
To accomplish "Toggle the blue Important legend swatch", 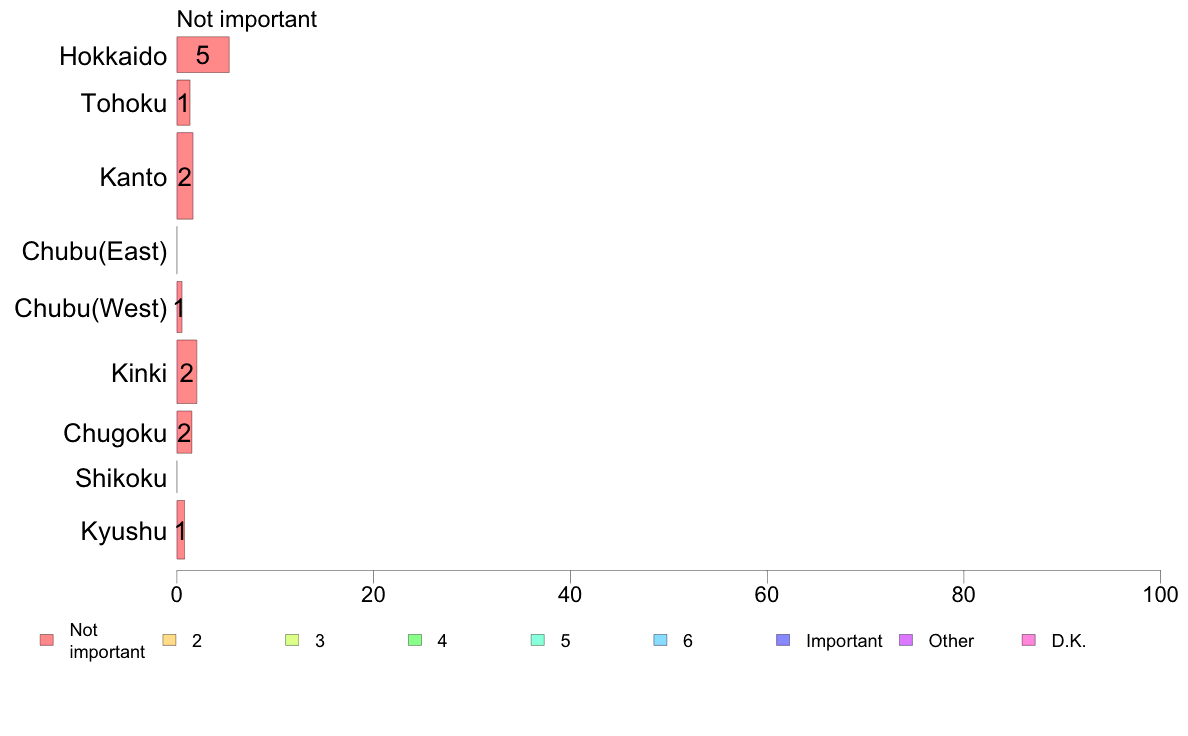I will click(783, 641).
